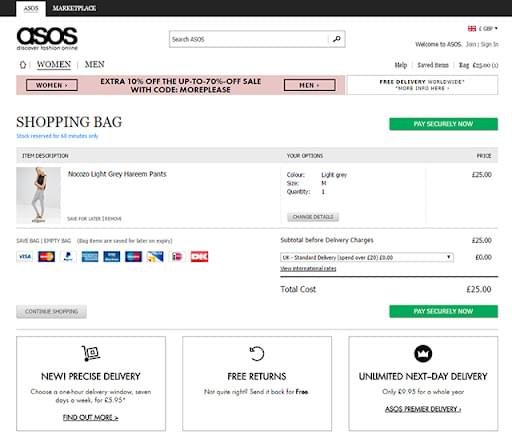Viewport: 512px width, 439px height.
Task: Click the MasterCard payment icon
Action: coord(46,256)
